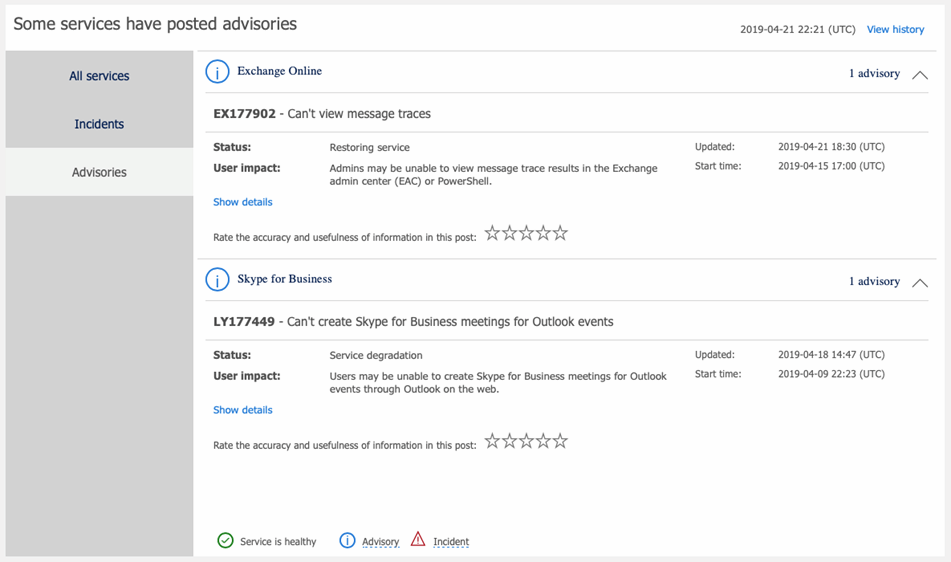Click start time 2019-04-15 17:00 (UTC)
Viewport: 951px width, 562px height.
pyautogui.click(x=832, y=166)
